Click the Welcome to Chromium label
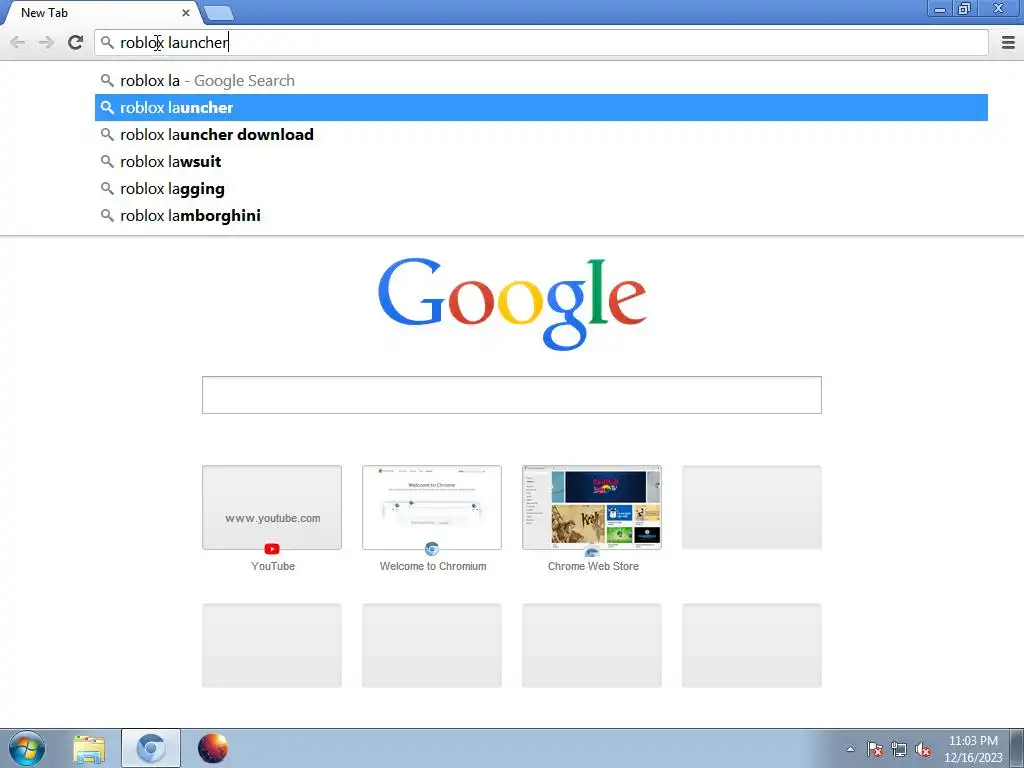The image size is (1024, 768). click(x=433, y=566)
